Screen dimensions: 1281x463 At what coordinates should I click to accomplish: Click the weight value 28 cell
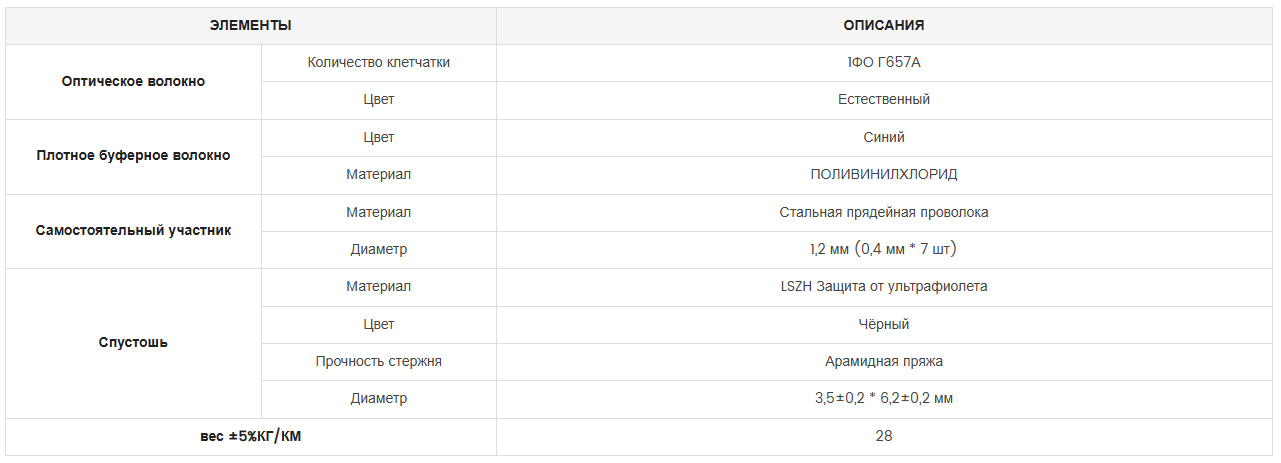(884, 437)
